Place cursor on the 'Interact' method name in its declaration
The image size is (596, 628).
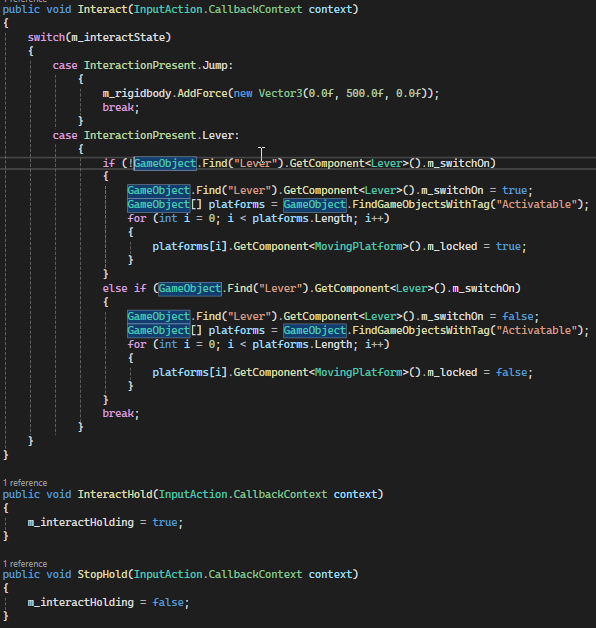[x=103, y=9]
